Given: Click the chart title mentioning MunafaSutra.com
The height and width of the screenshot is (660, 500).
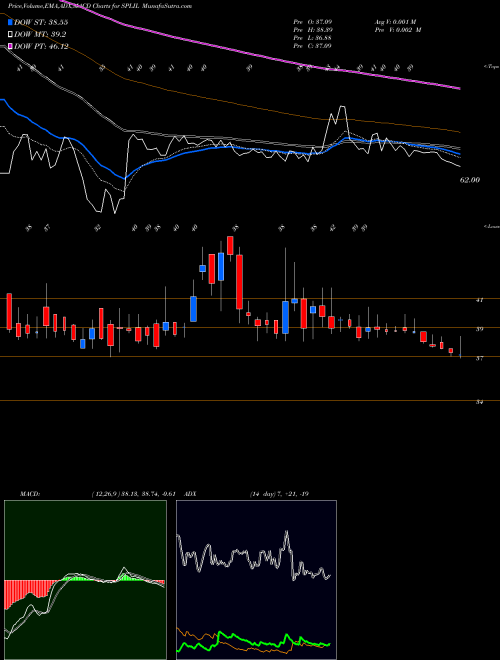Looking at the screenshot, I should 100,7.
